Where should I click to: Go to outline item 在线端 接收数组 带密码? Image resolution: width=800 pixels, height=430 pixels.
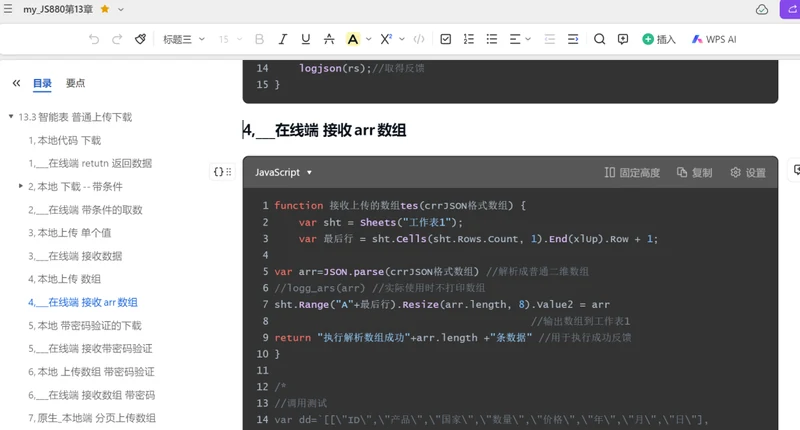point(91,395)
